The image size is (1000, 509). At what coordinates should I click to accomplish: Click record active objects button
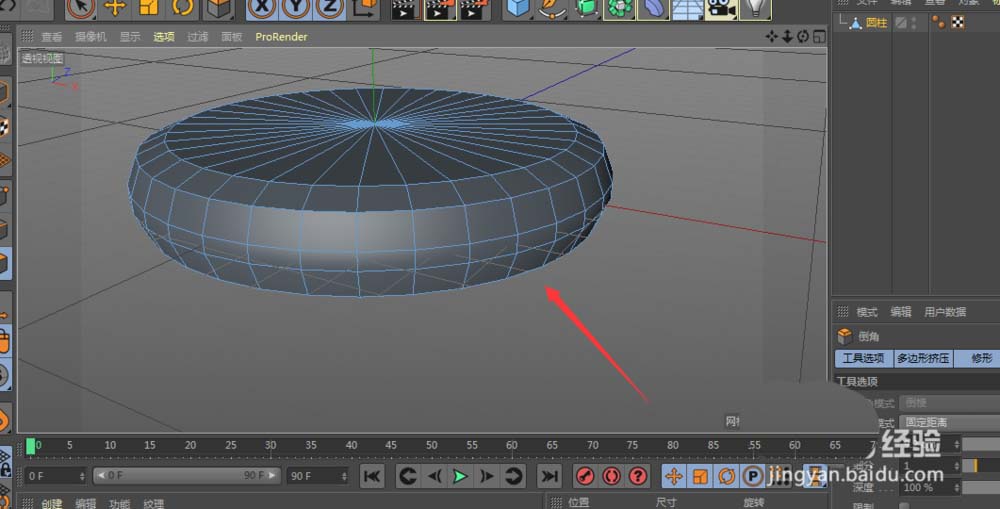pyautogui.click(x=585, y=476)
